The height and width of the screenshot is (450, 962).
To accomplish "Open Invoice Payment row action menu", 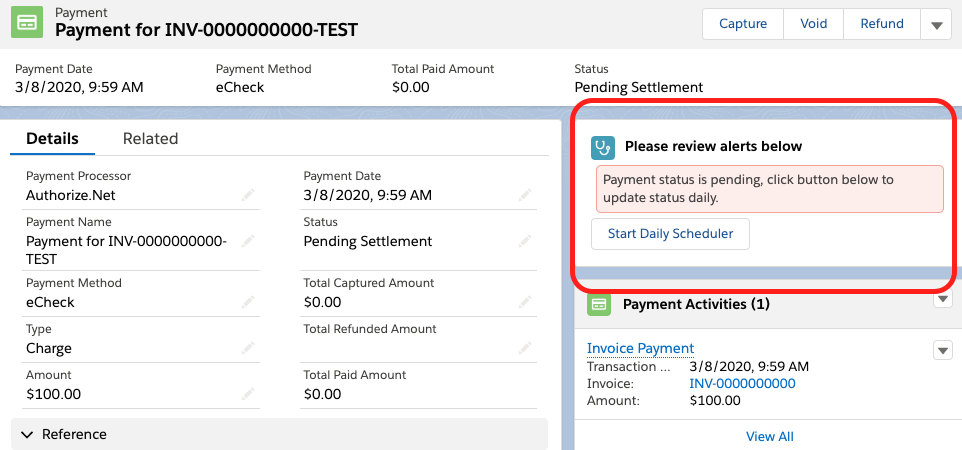I will (x=942, y=350).
